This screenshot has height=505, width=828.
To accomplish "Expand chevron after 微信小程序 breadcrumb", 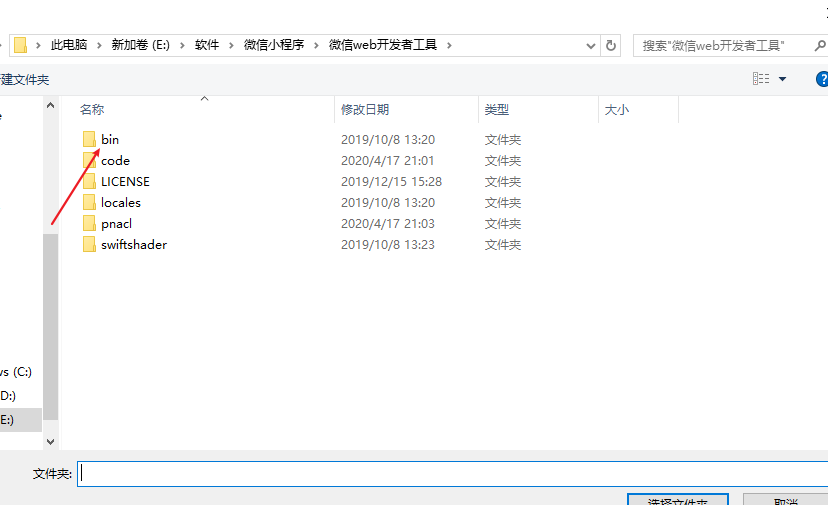I will (316, 45).
